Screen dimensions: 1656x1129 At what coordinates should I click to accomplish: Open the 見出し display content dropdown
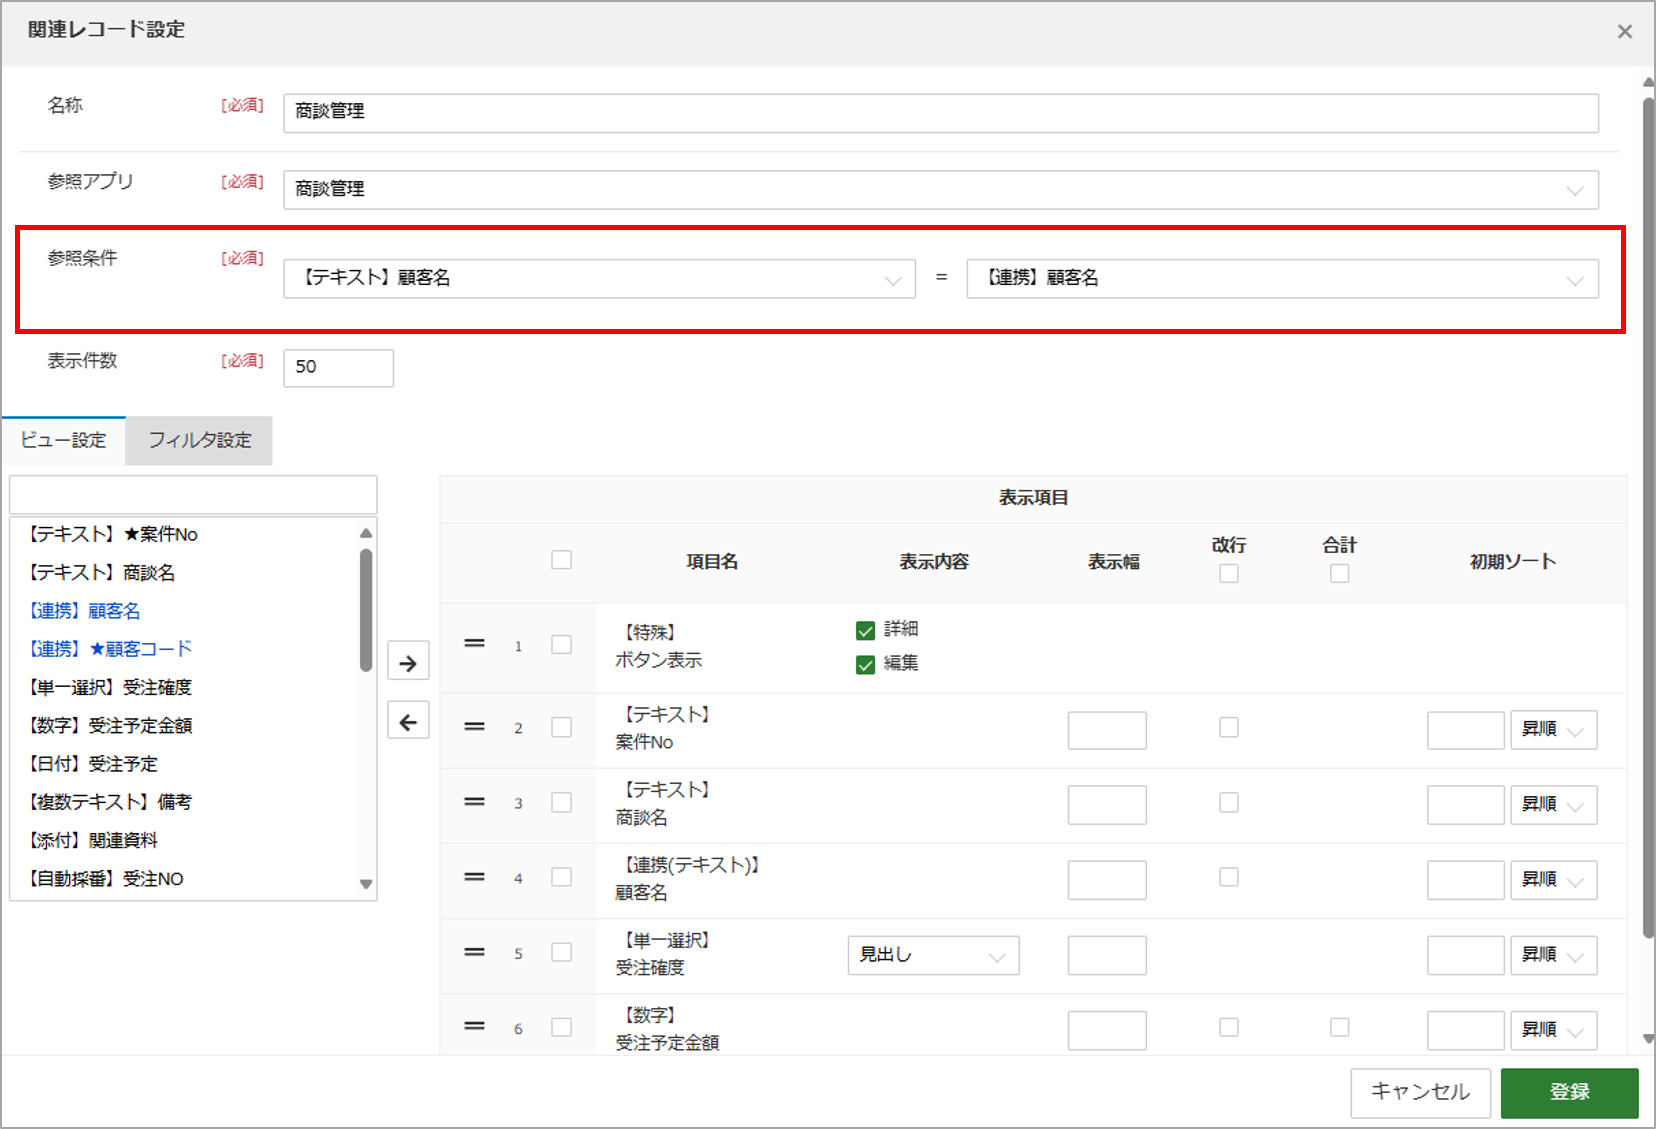click(933, 955)
